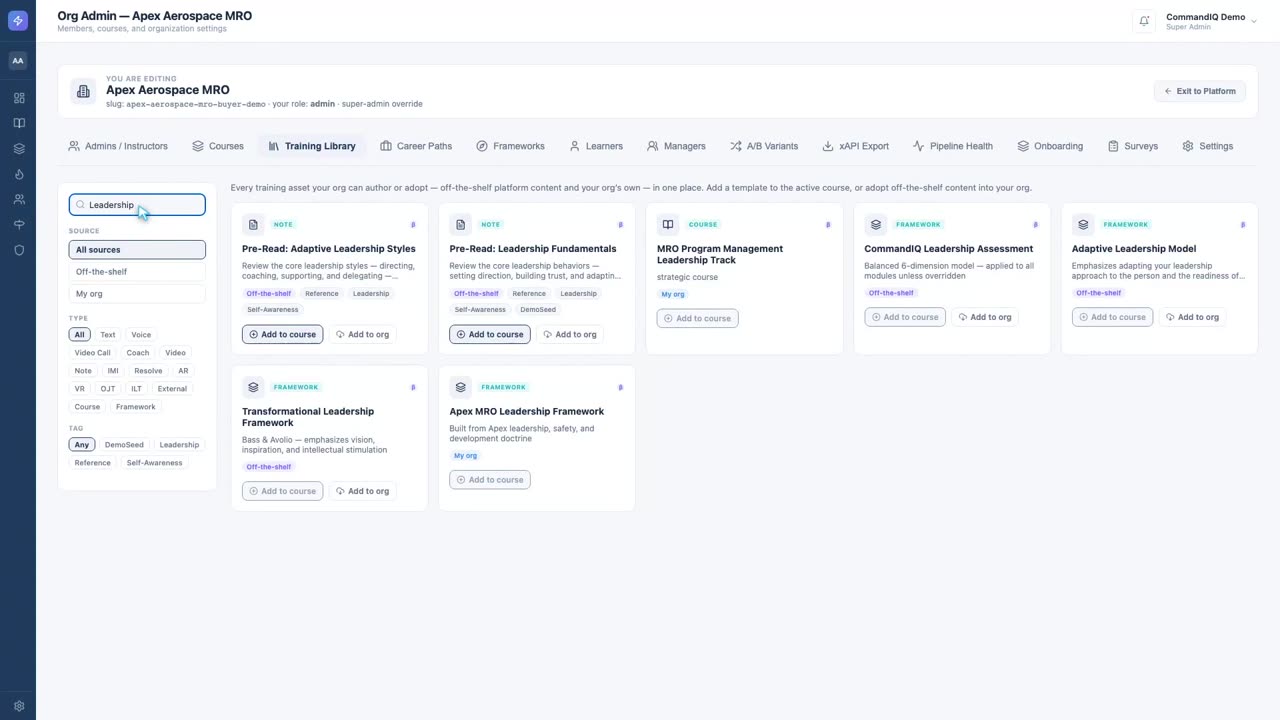Open the dashboard grid icon in sidebar

18,98
